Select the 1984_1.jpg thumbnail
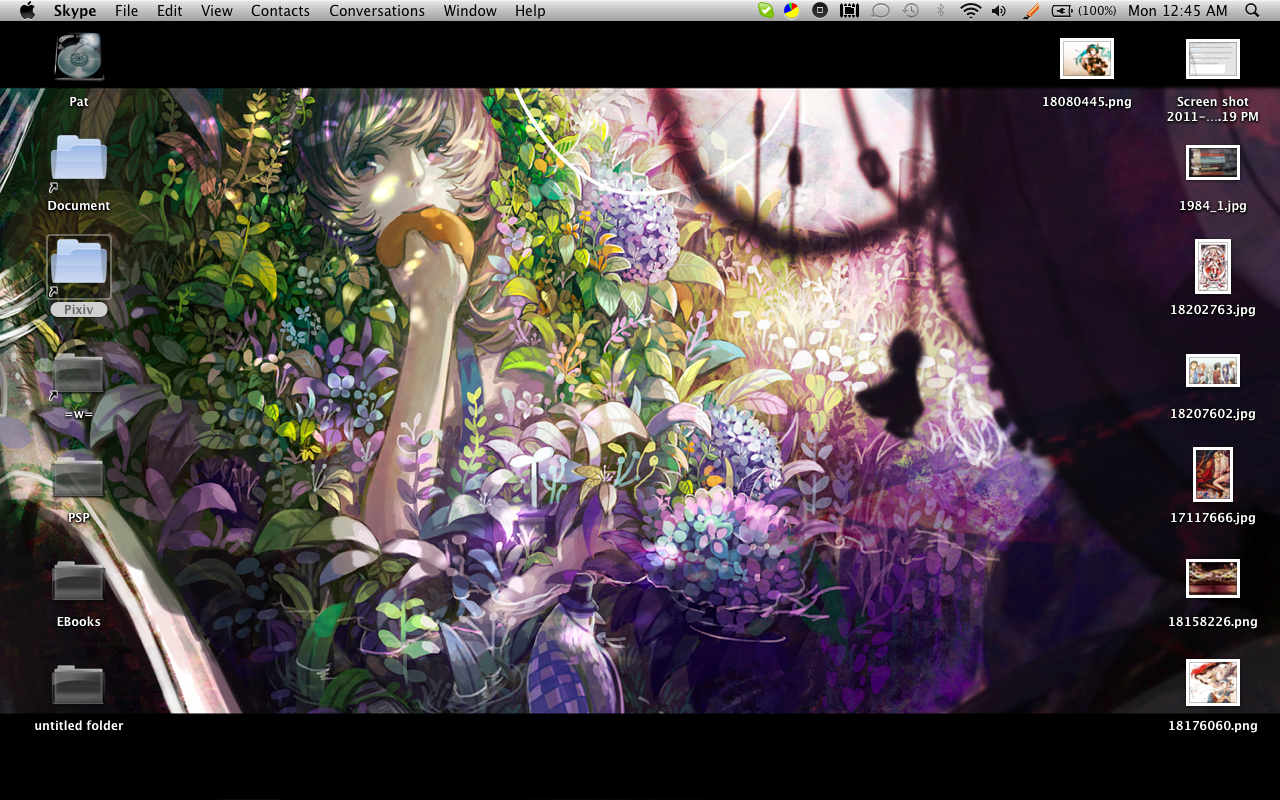The image size is (1280, 800). coord(1213,162)
